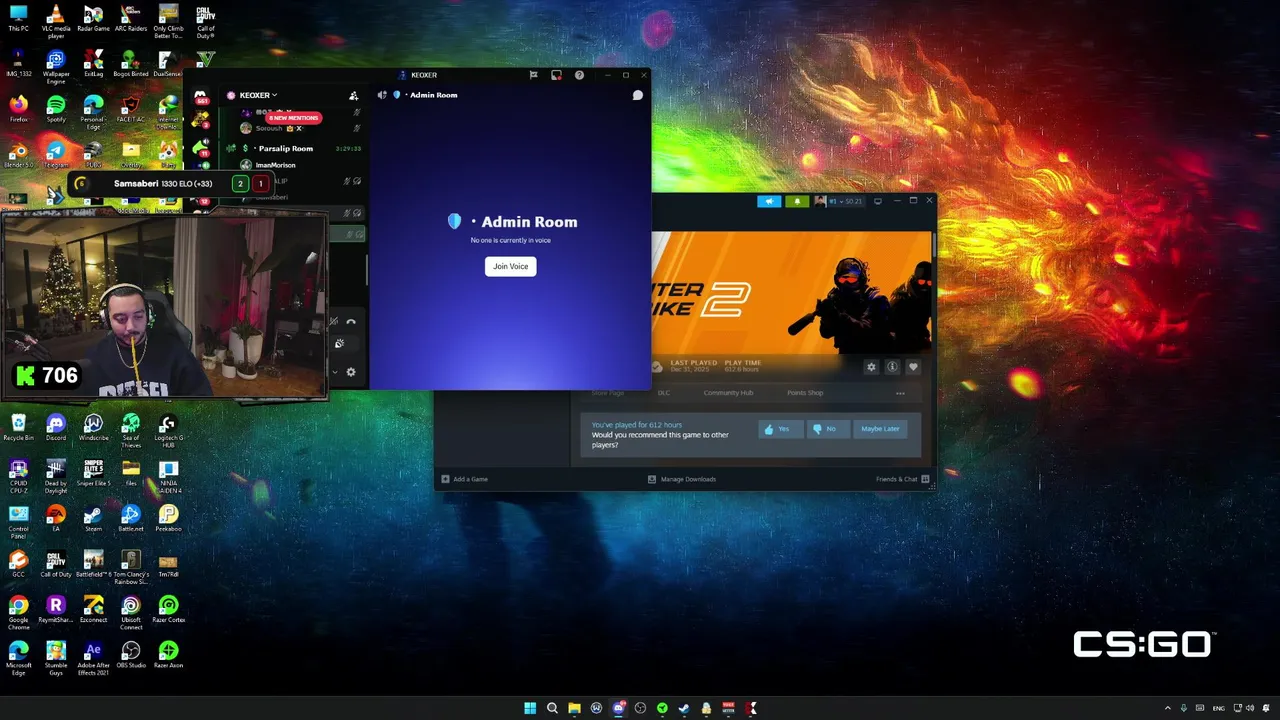Image resolution: width=1280 pixels, height=720 pixels.
Task: Select Adobe After Effects 2021 desktop icon
Action: (x=93, y=659)
